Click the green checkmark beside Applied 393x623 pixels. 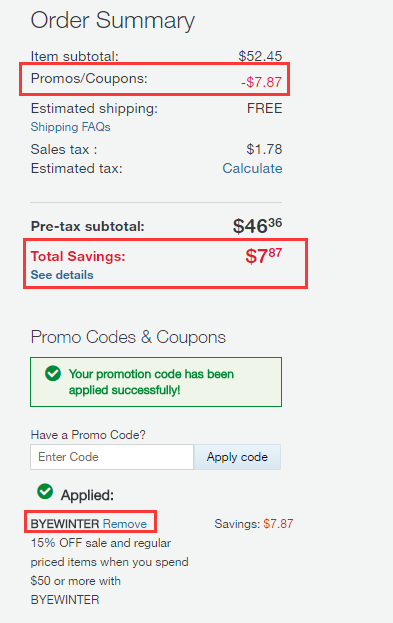click(45, 491)
